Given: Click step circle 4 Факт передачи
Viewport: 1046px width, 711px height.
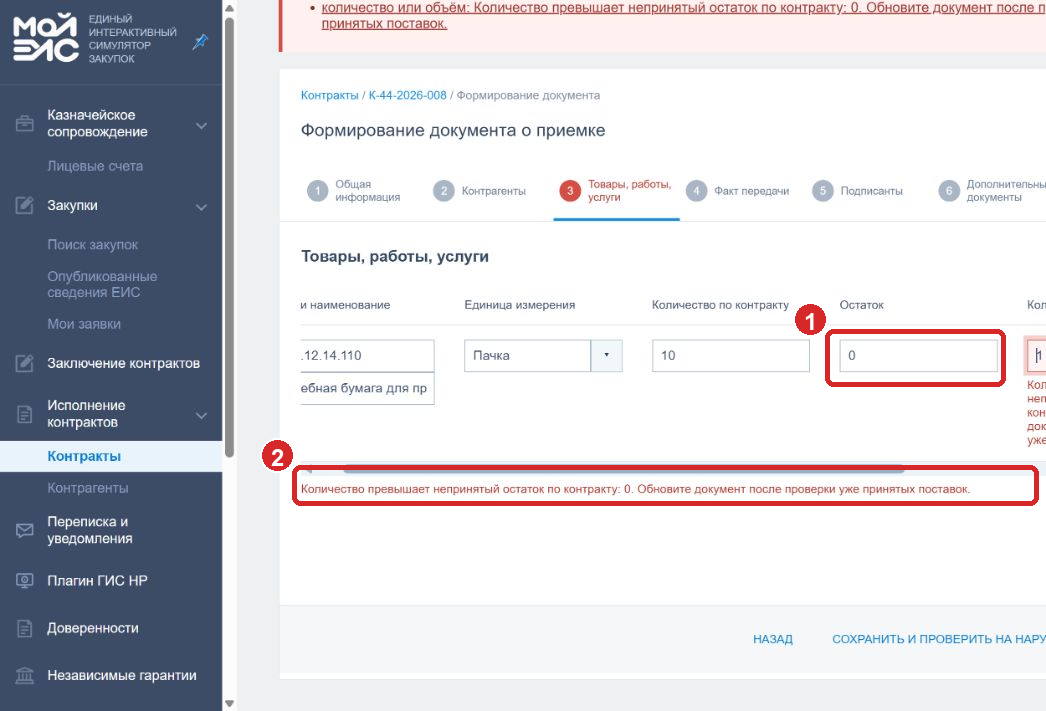Looking at the screenshot, I should (696, 191).
